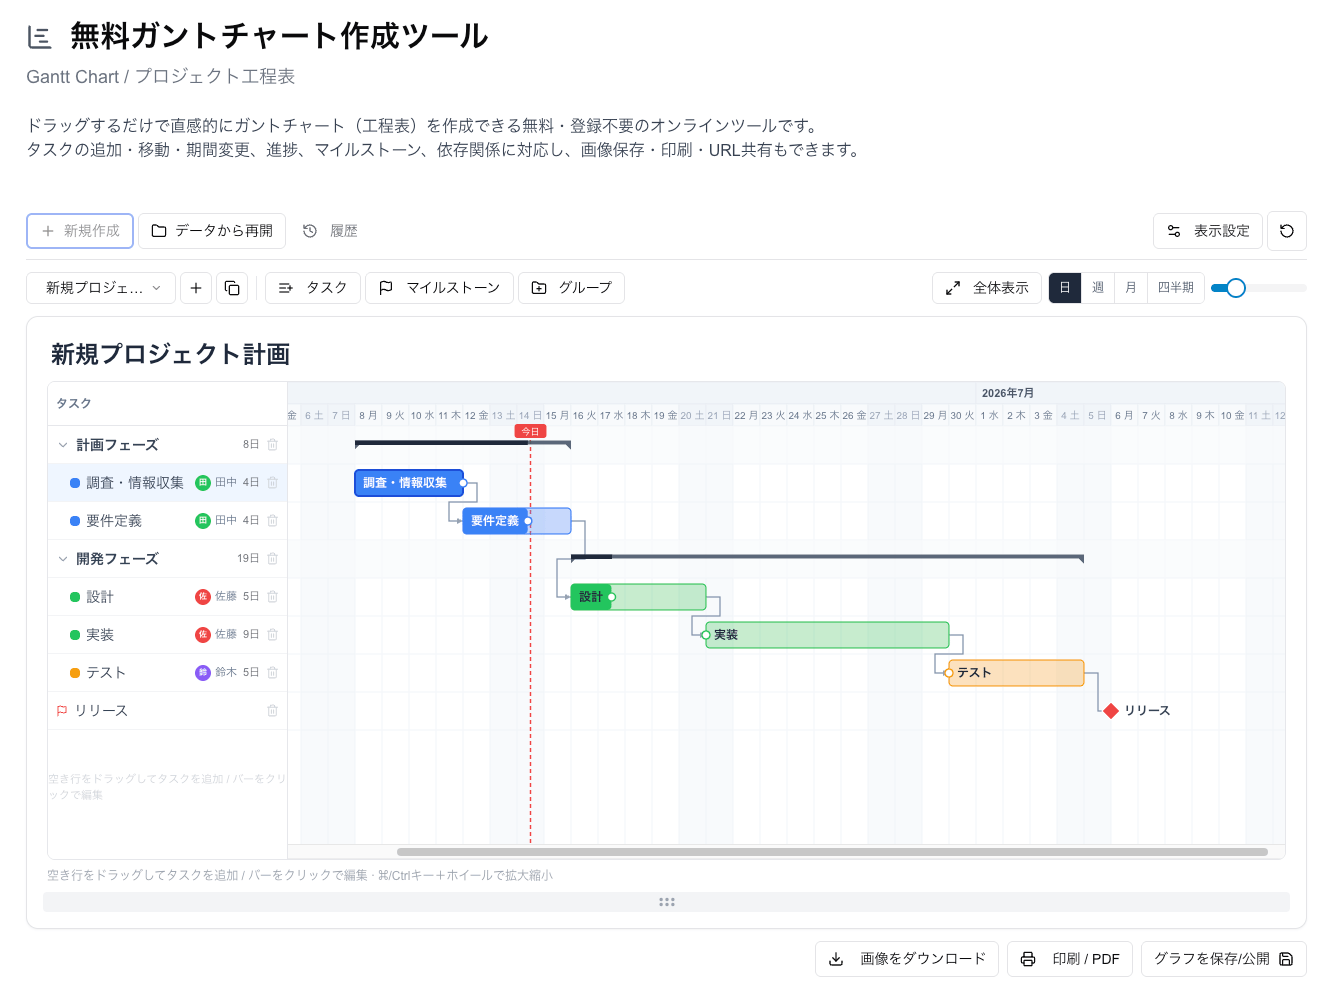Click 鈴木 avatar on テスト row
1324x989 pixels.
point(203,673)
